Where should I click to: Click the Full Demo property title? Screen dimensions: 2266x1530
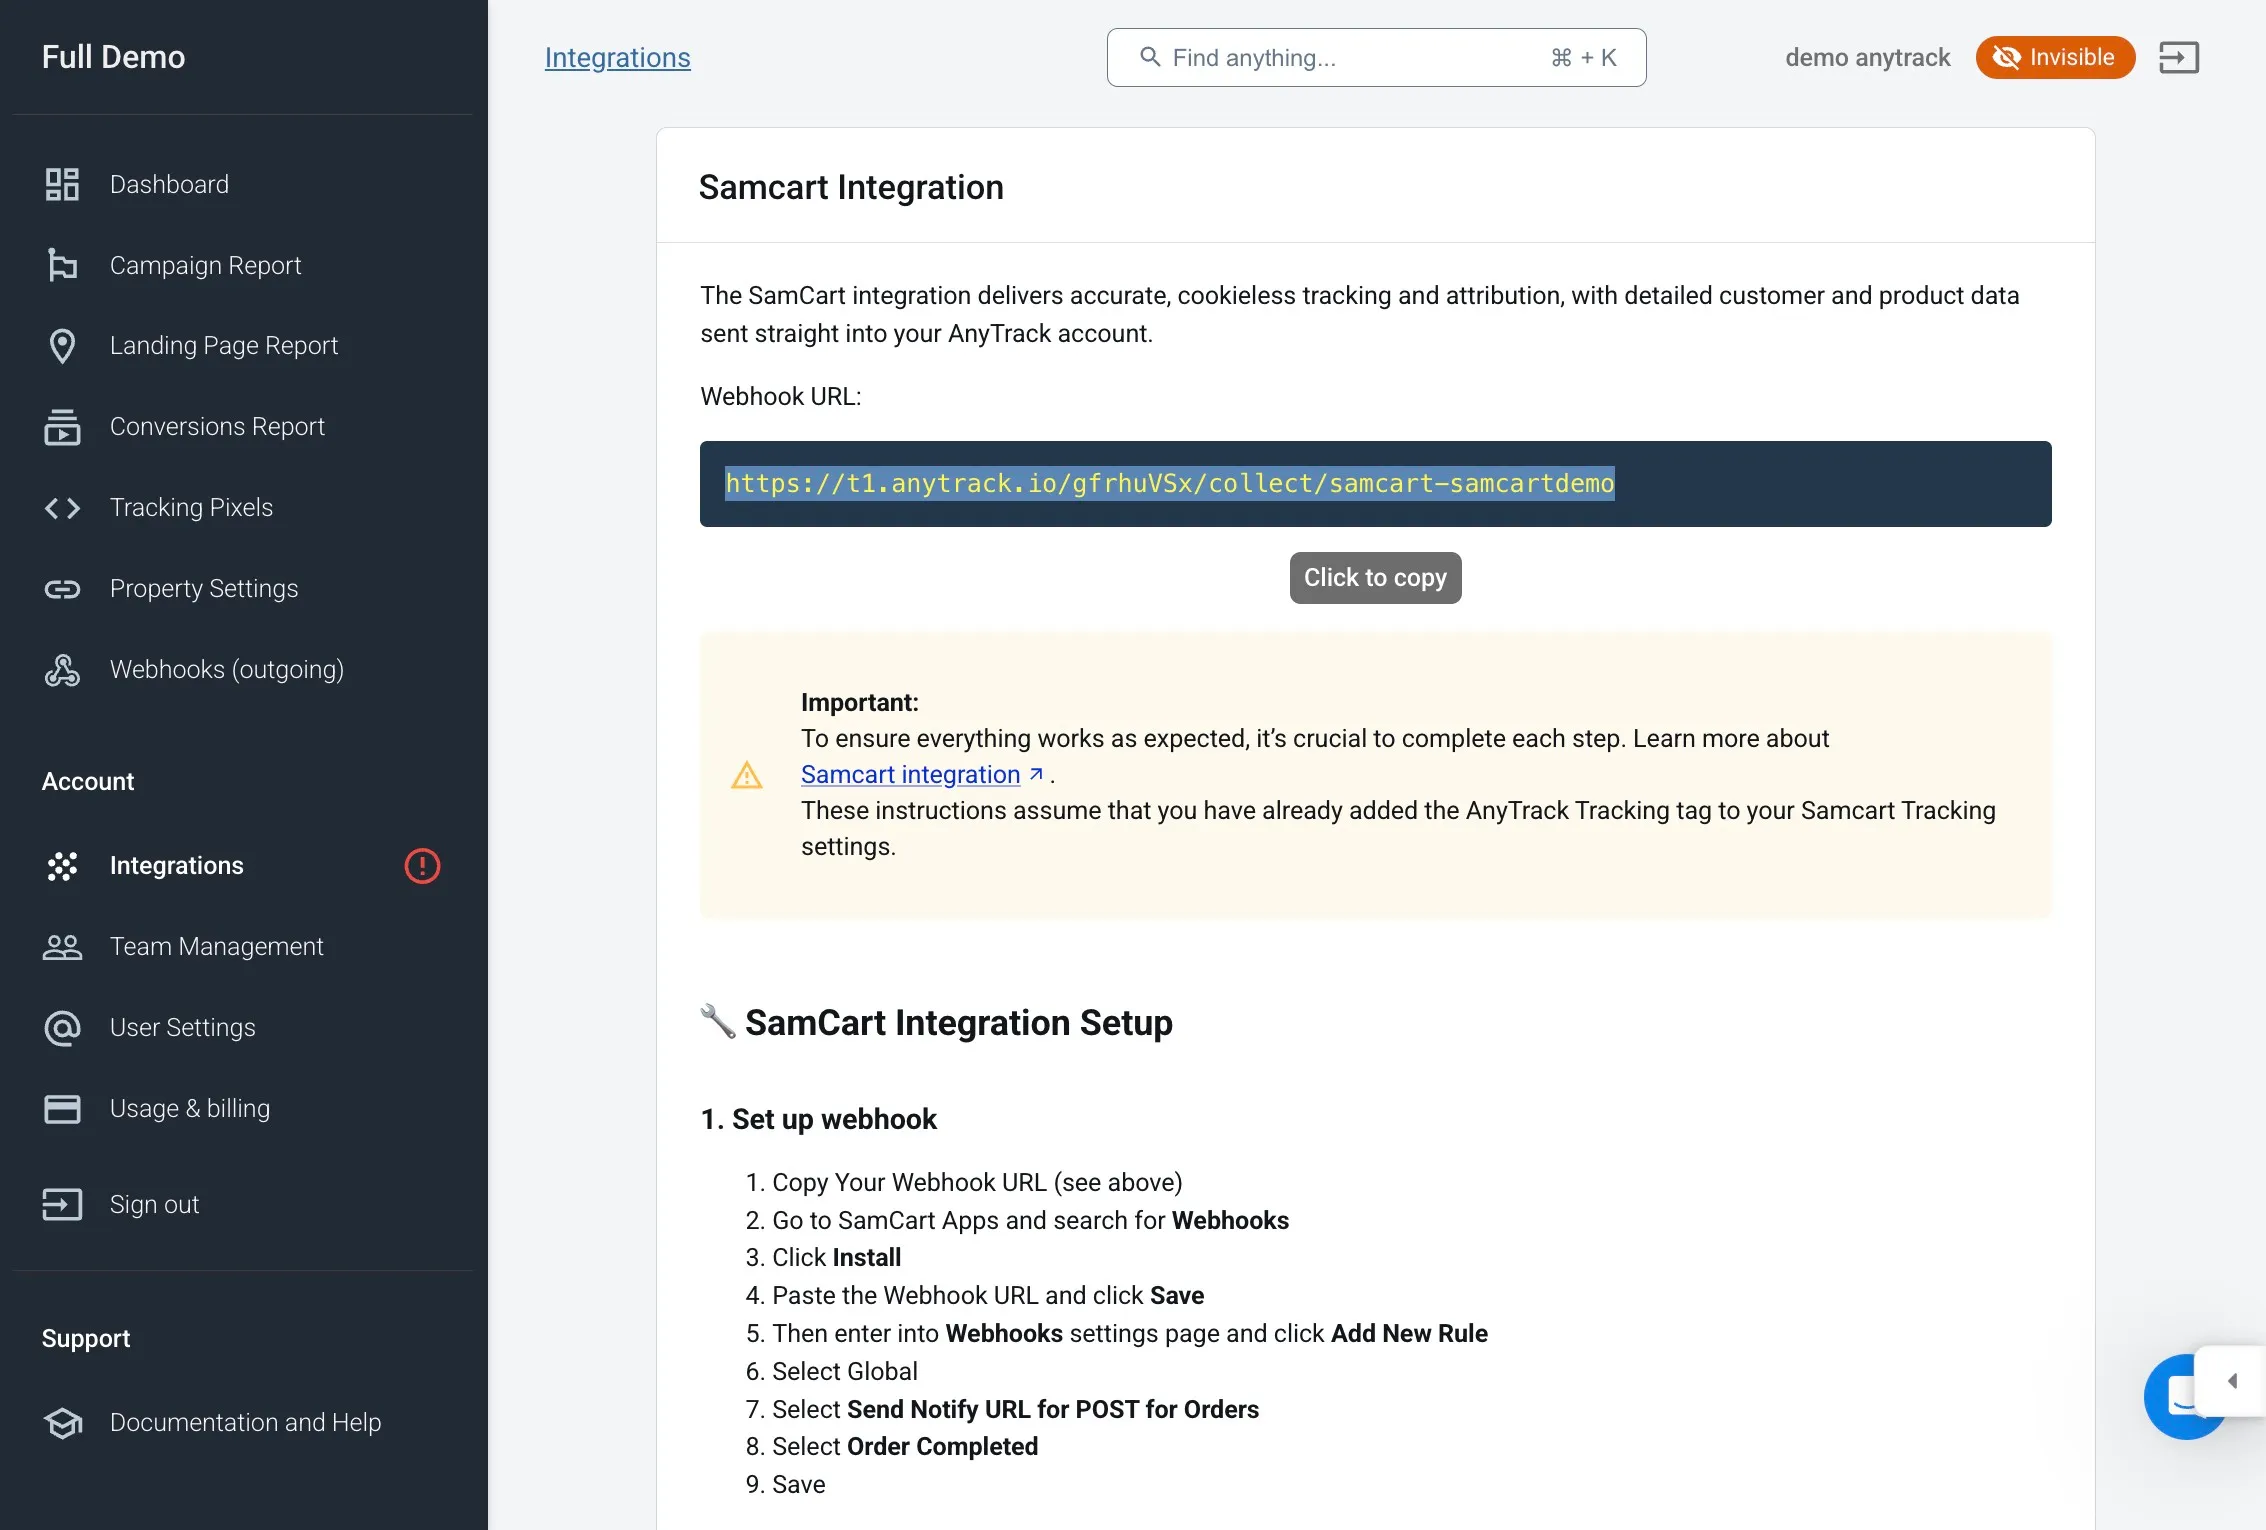tap(113, 57)
